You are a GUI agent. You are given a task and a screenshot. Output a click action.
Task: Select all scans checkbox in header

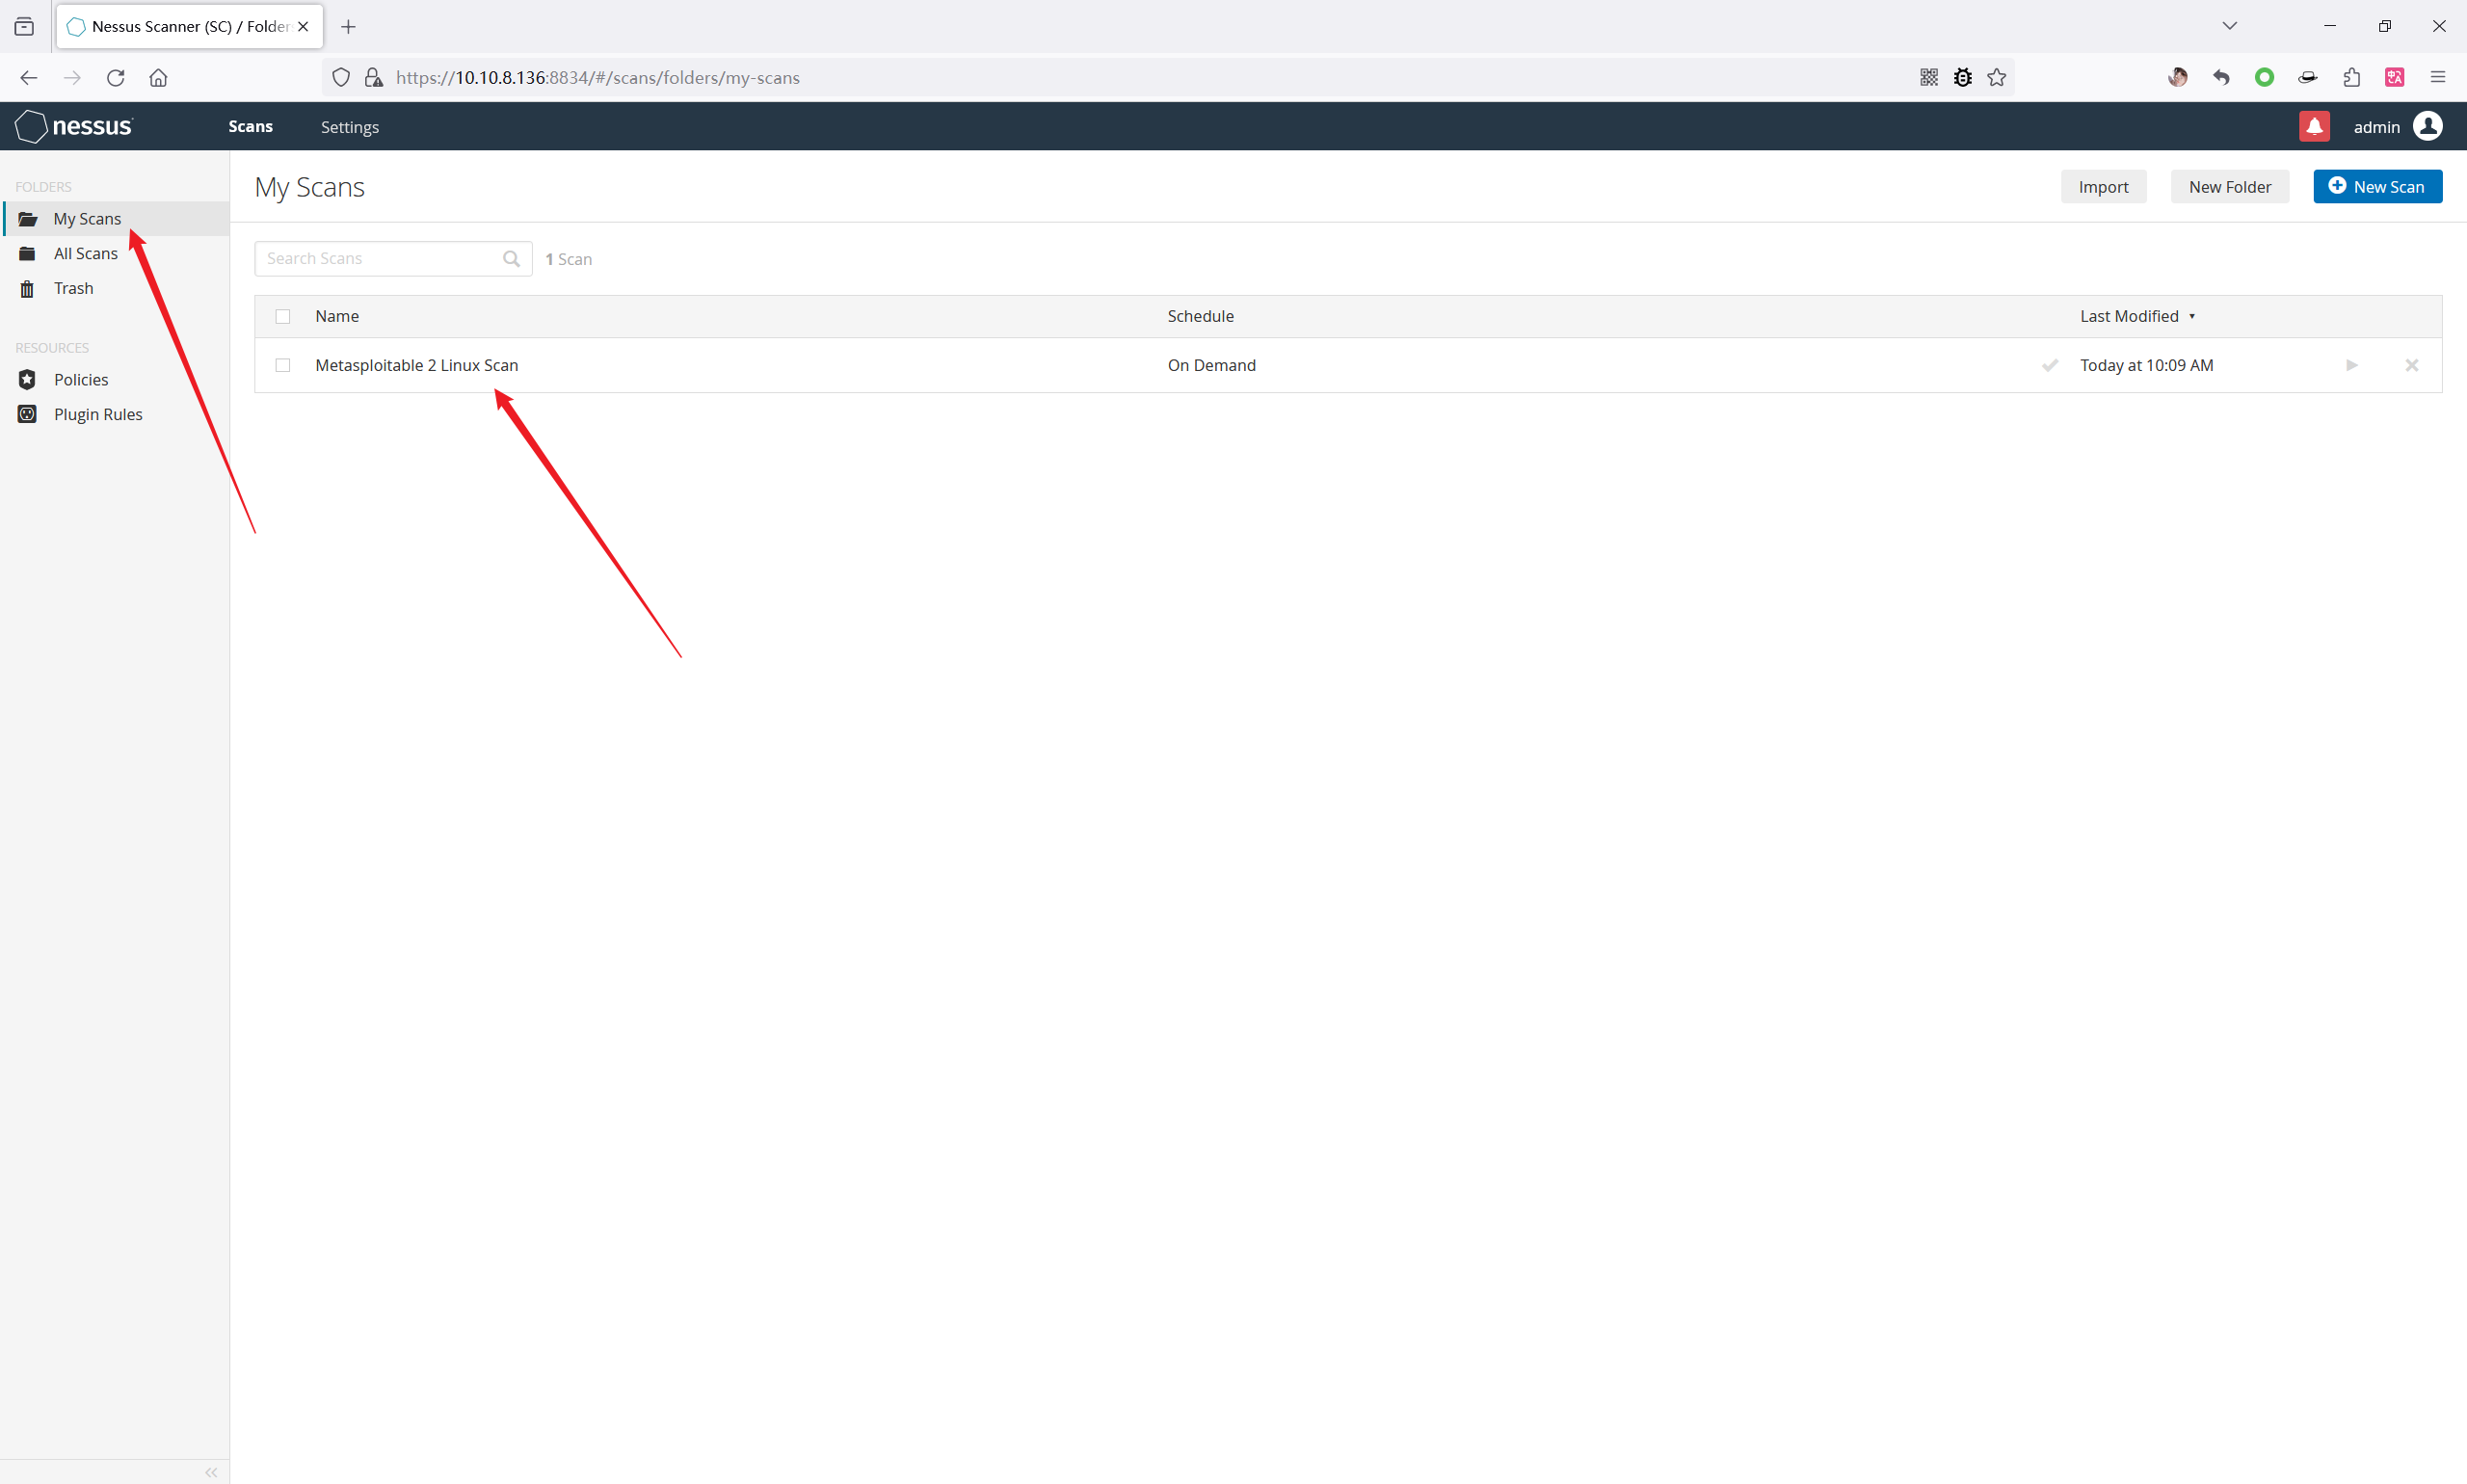[283, 317]
